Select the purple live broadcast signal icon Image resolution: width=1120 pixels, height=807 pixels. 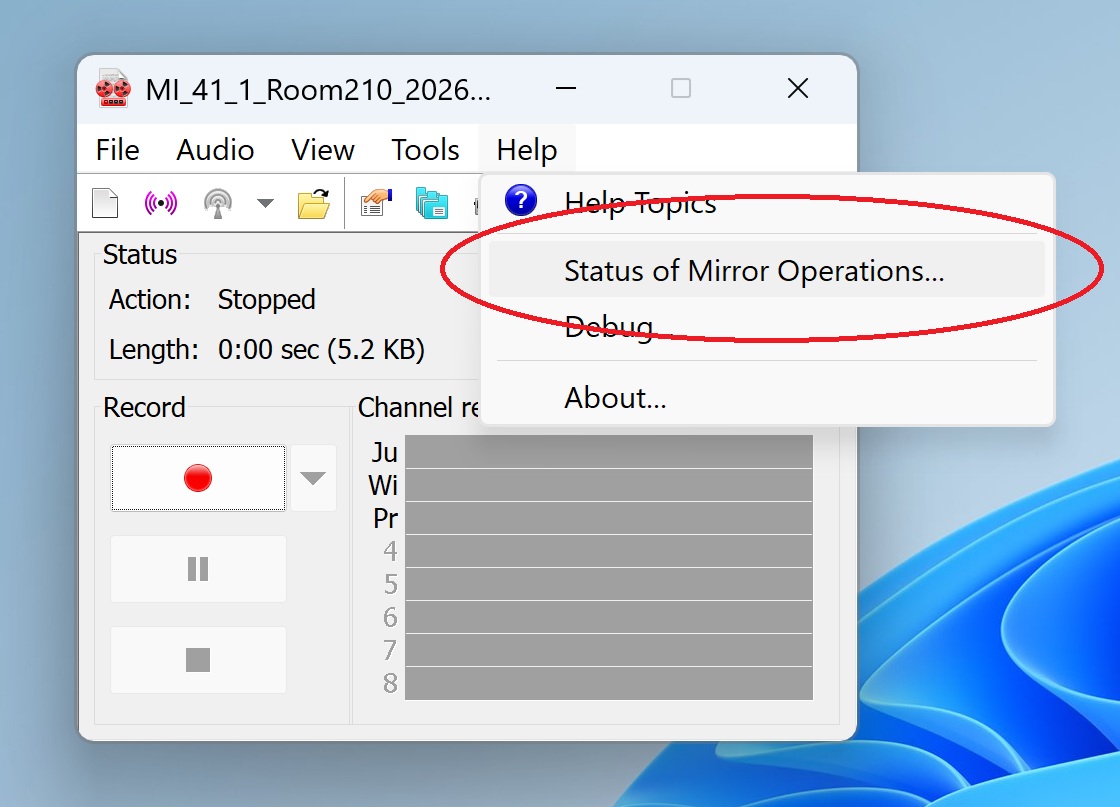(161, 204)
